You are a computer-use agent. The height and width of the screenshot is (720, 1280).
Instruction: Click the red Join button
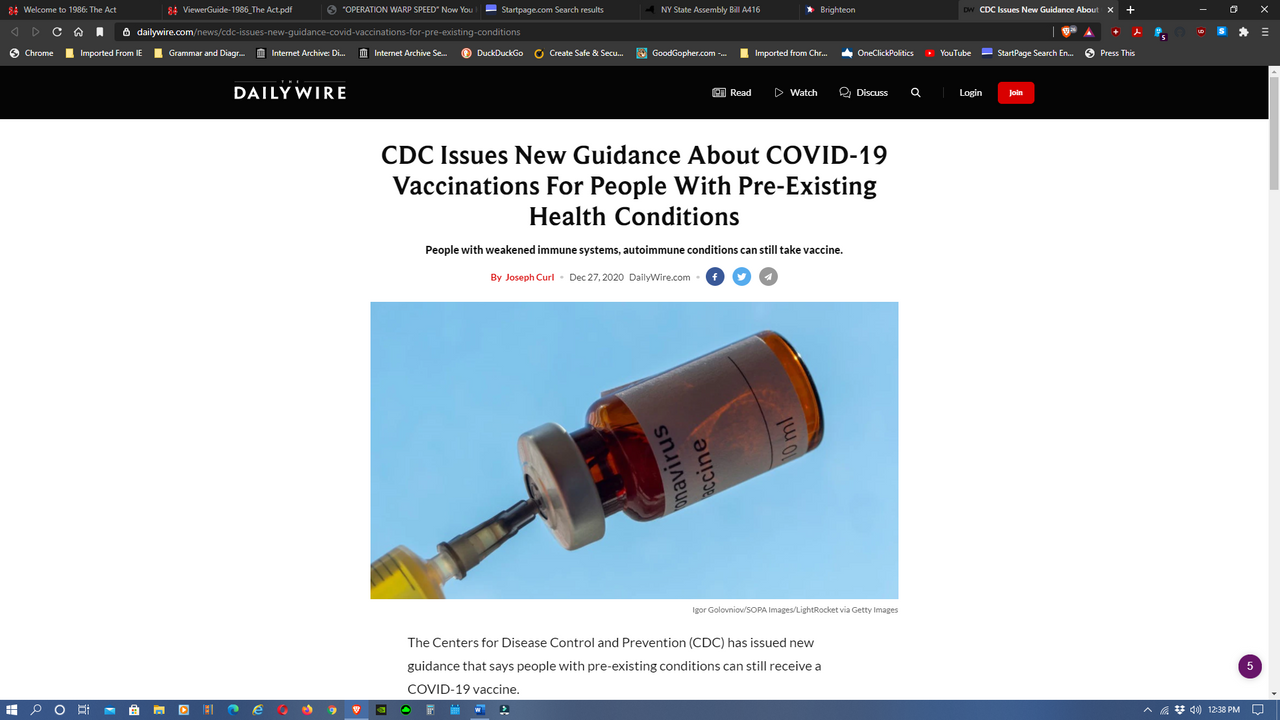(x=1016, y=92)
